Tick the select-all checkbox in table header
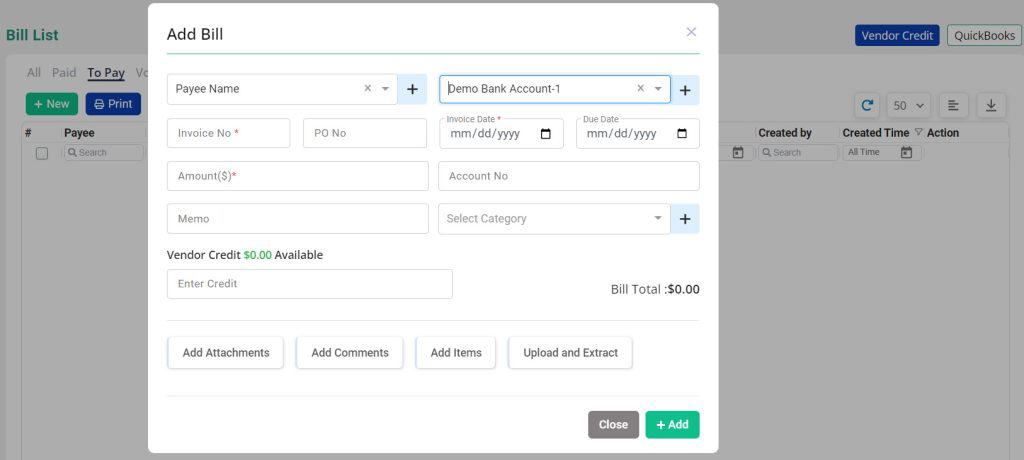1024x460 pixels. [42, 153]
